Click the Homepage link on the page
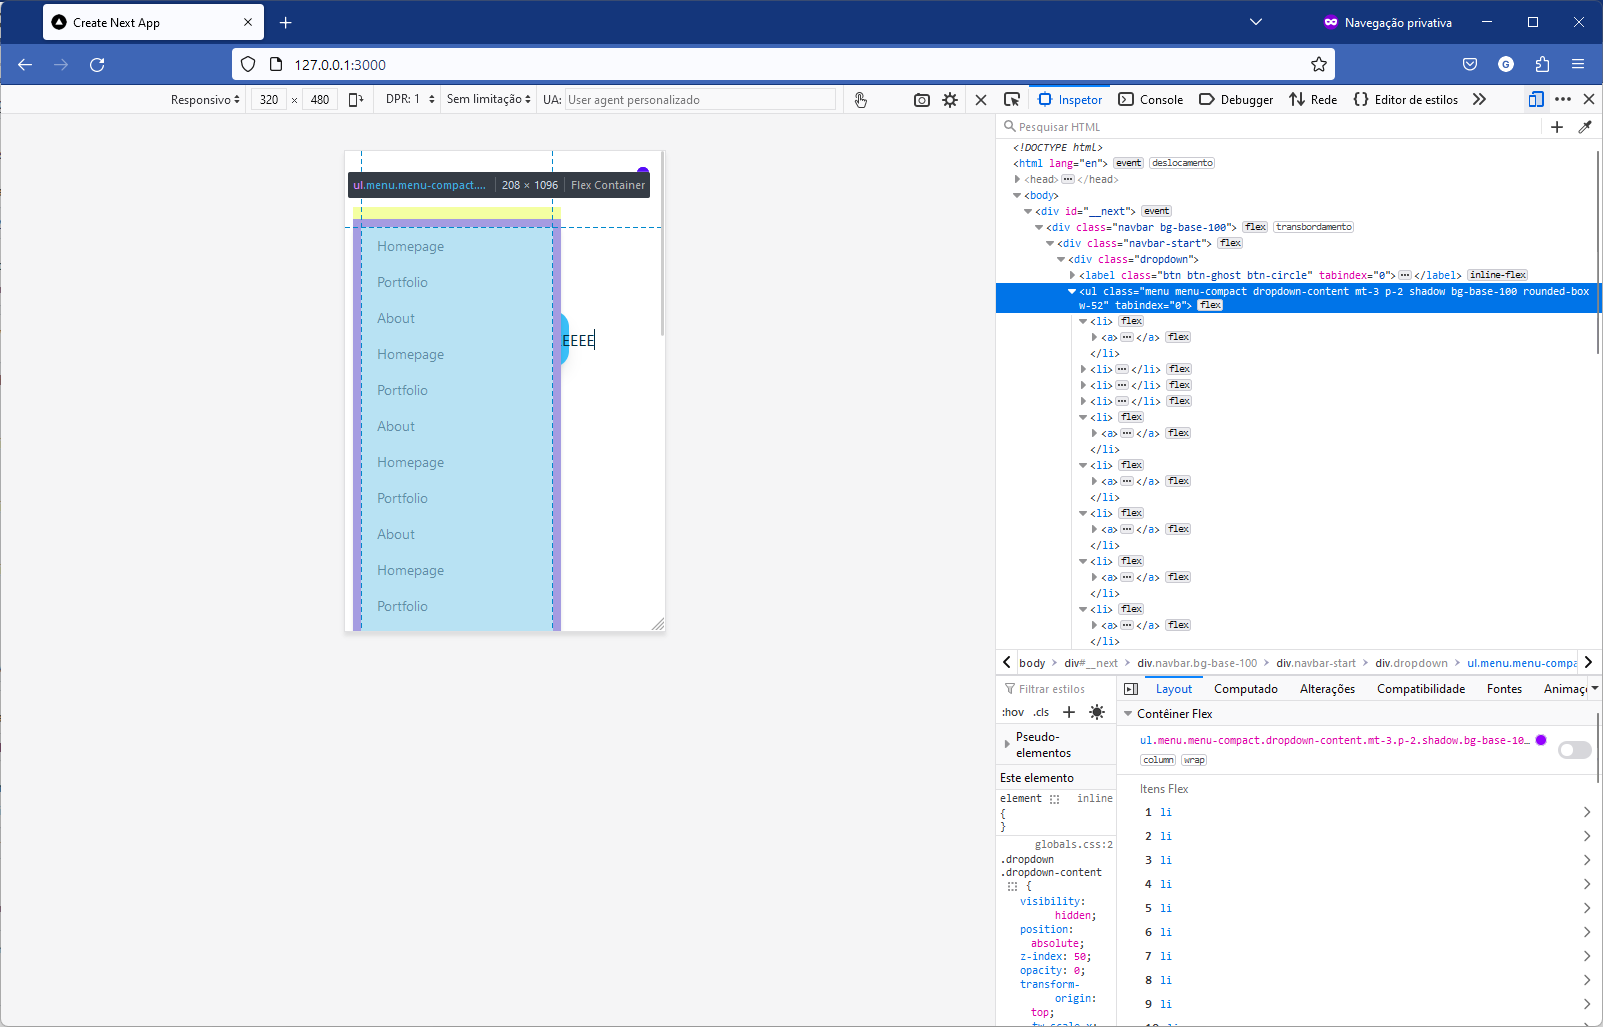The image size is (1603, 1027). 410,246
